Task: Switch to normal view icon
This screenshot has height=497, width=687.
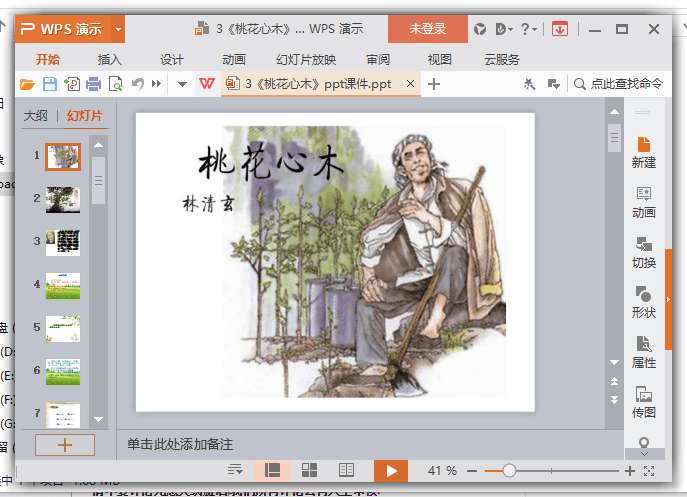Action: pos(272,471)
